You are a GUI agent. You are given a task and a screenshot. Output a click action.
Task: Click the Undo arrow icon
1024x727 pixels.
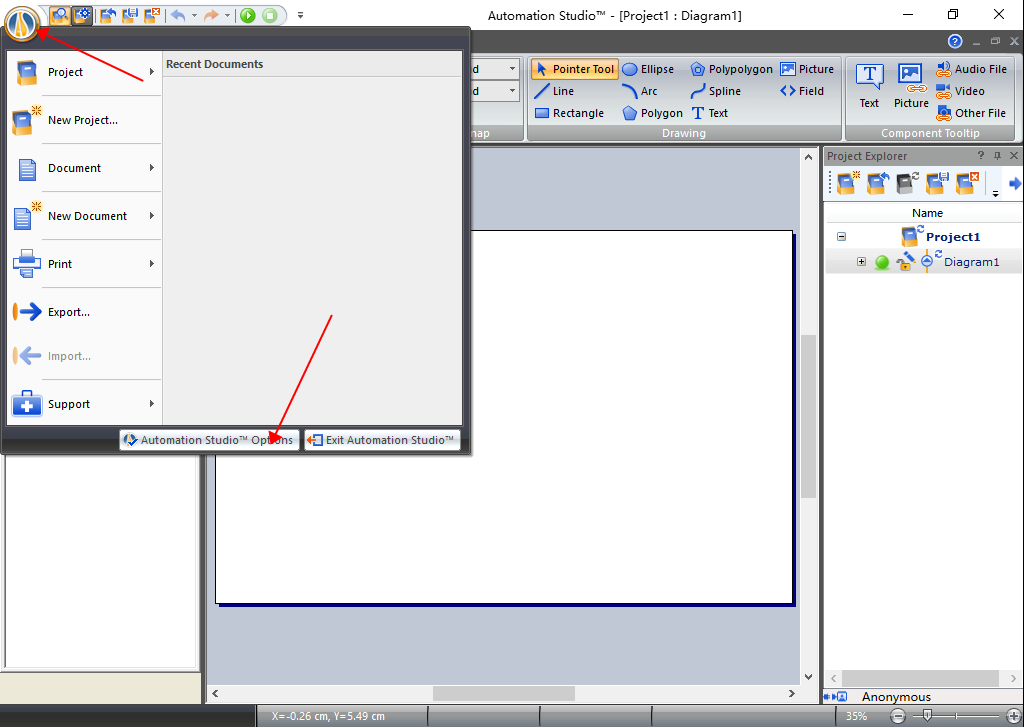(x=178, y=15)
